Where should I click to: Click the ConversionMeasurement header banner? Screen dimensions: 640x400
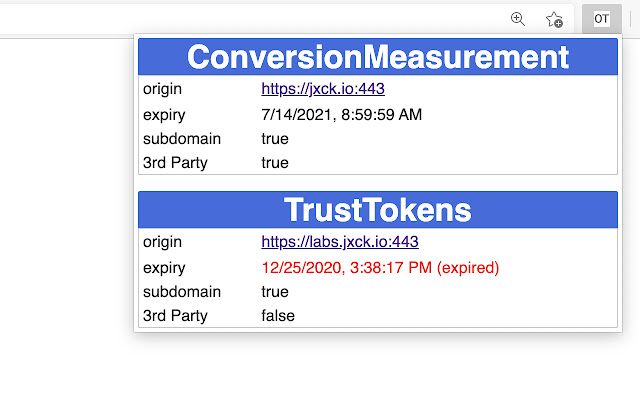coord(378,57)
